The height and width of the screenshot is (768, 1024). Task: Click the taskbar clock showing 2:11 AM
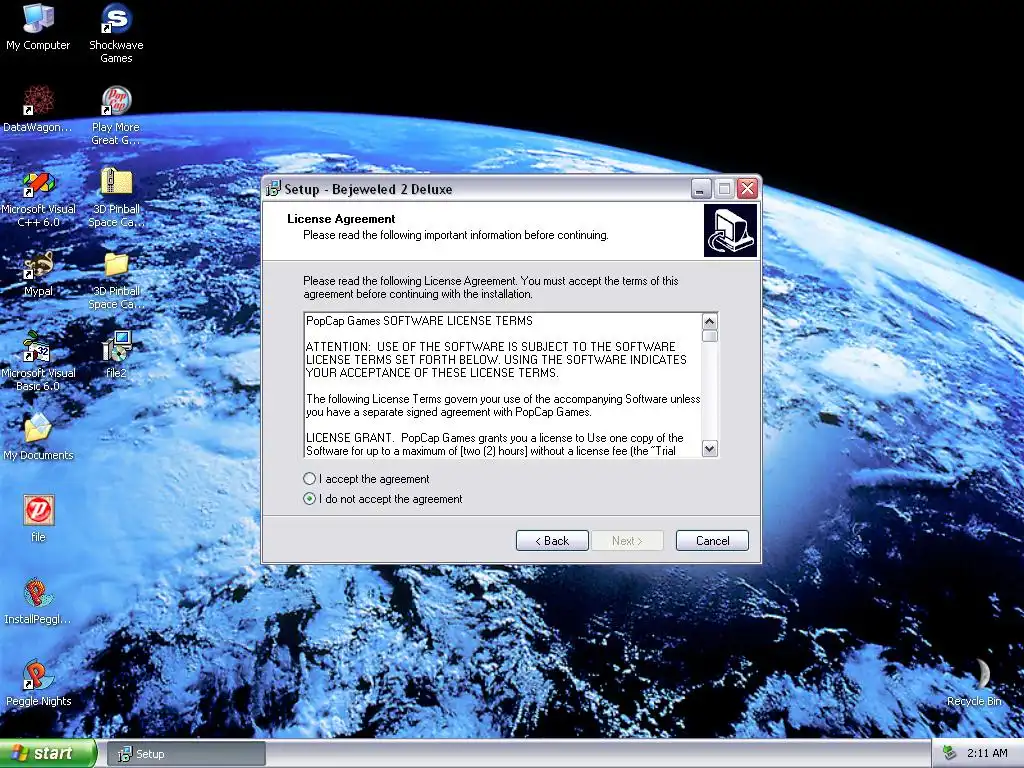tap(987, 754)
